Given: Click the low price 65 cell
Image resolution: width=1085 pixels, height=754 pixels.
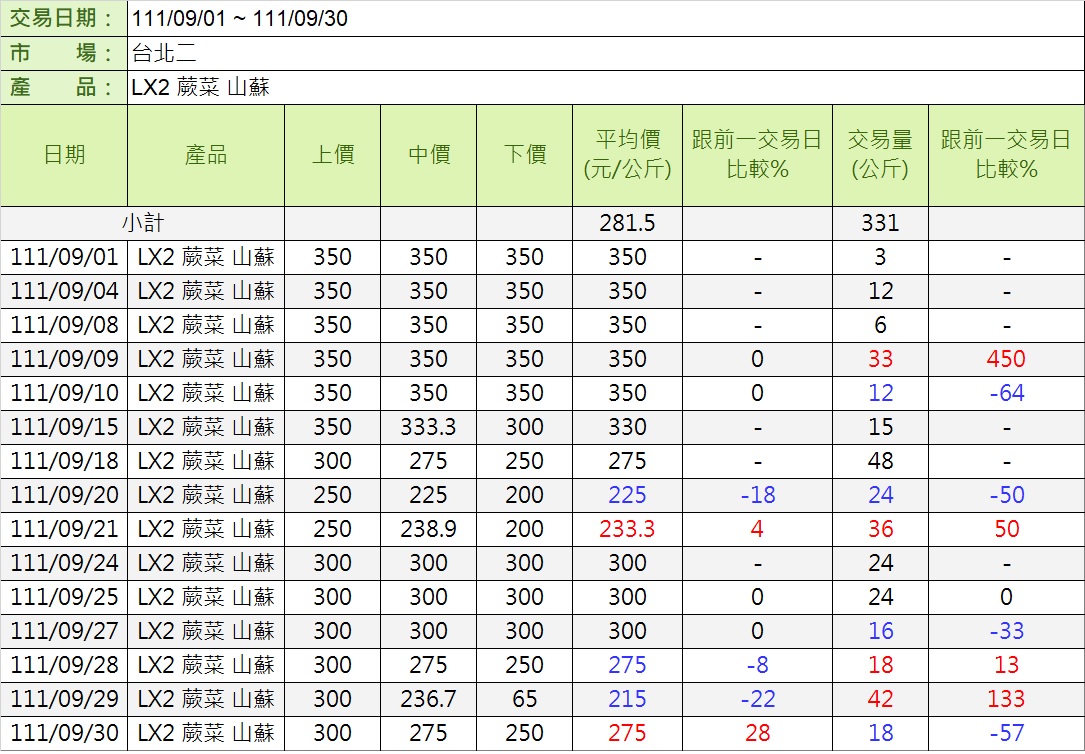Looking at the screenshot, I should pos(524,699).
